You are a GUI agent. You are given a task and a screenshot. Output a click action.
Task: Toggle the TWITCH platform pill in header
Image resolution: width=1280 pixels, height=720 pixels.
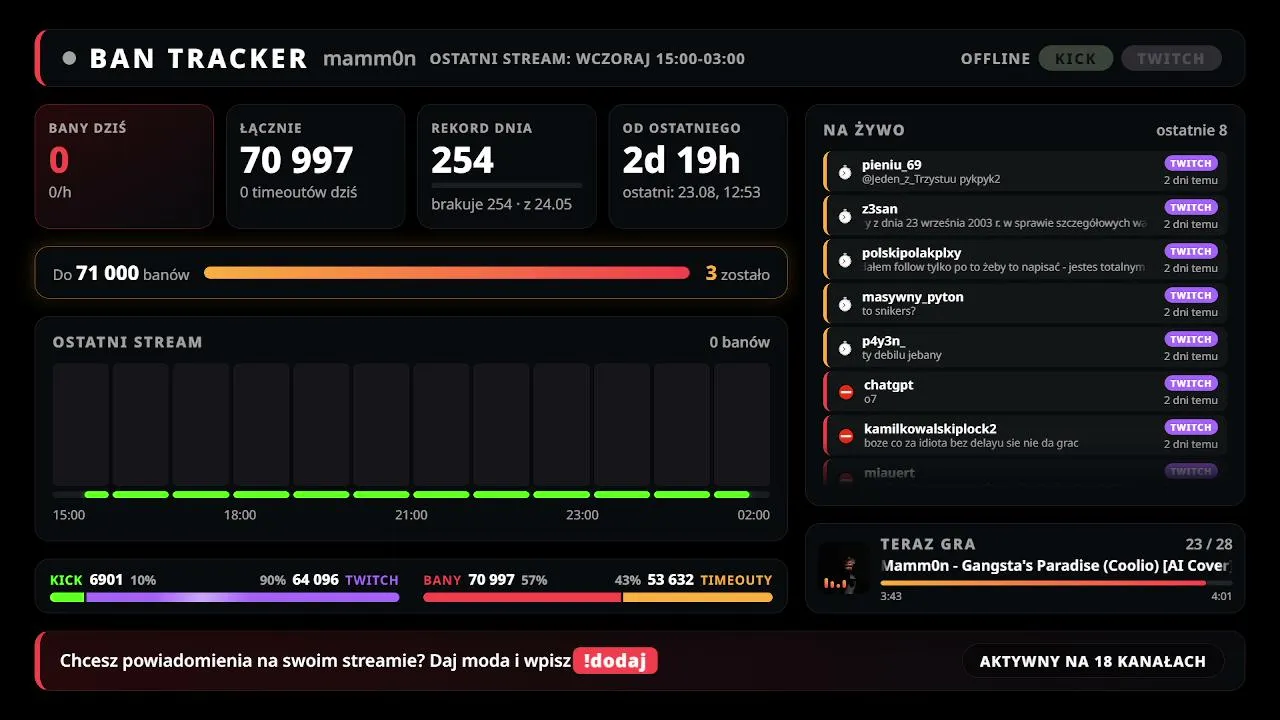[1171, 58]
